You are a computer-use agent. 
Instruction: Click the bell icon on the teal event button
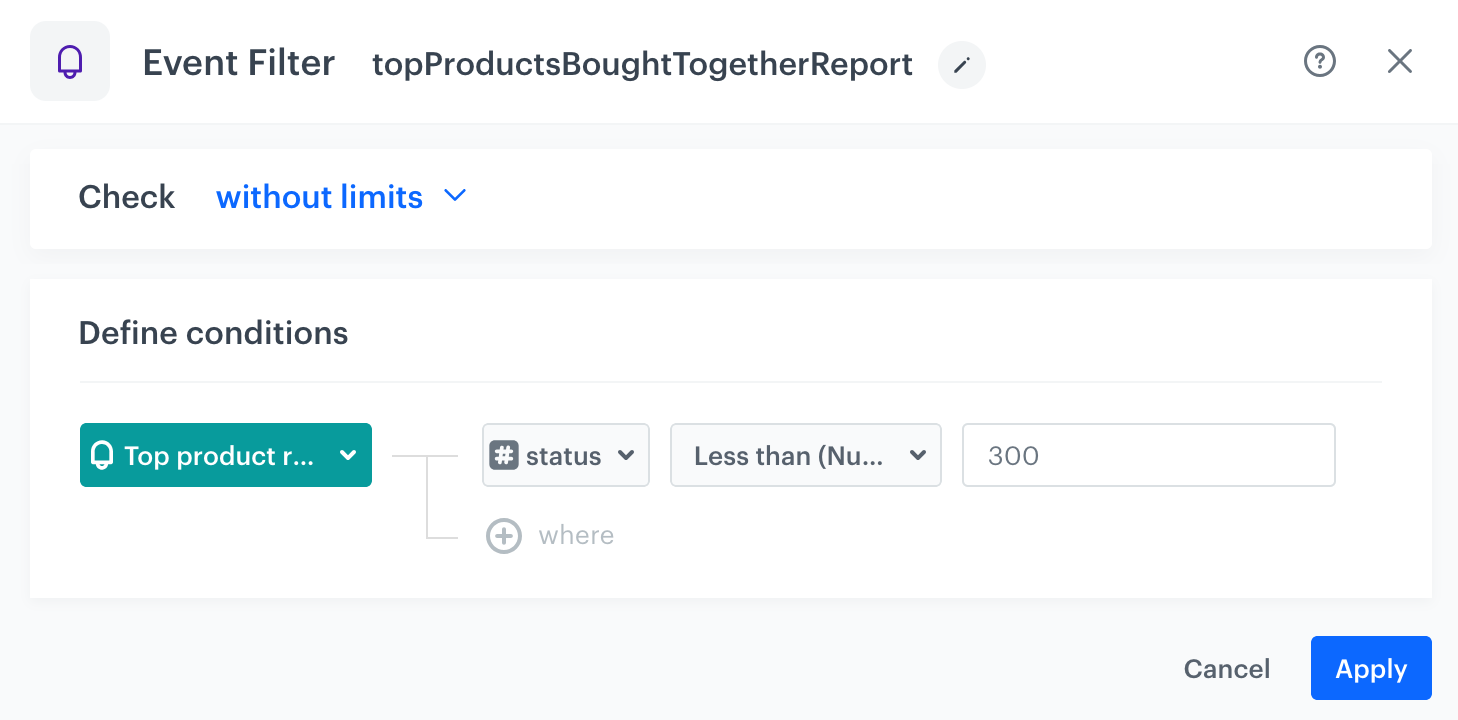tap(105, 455)
